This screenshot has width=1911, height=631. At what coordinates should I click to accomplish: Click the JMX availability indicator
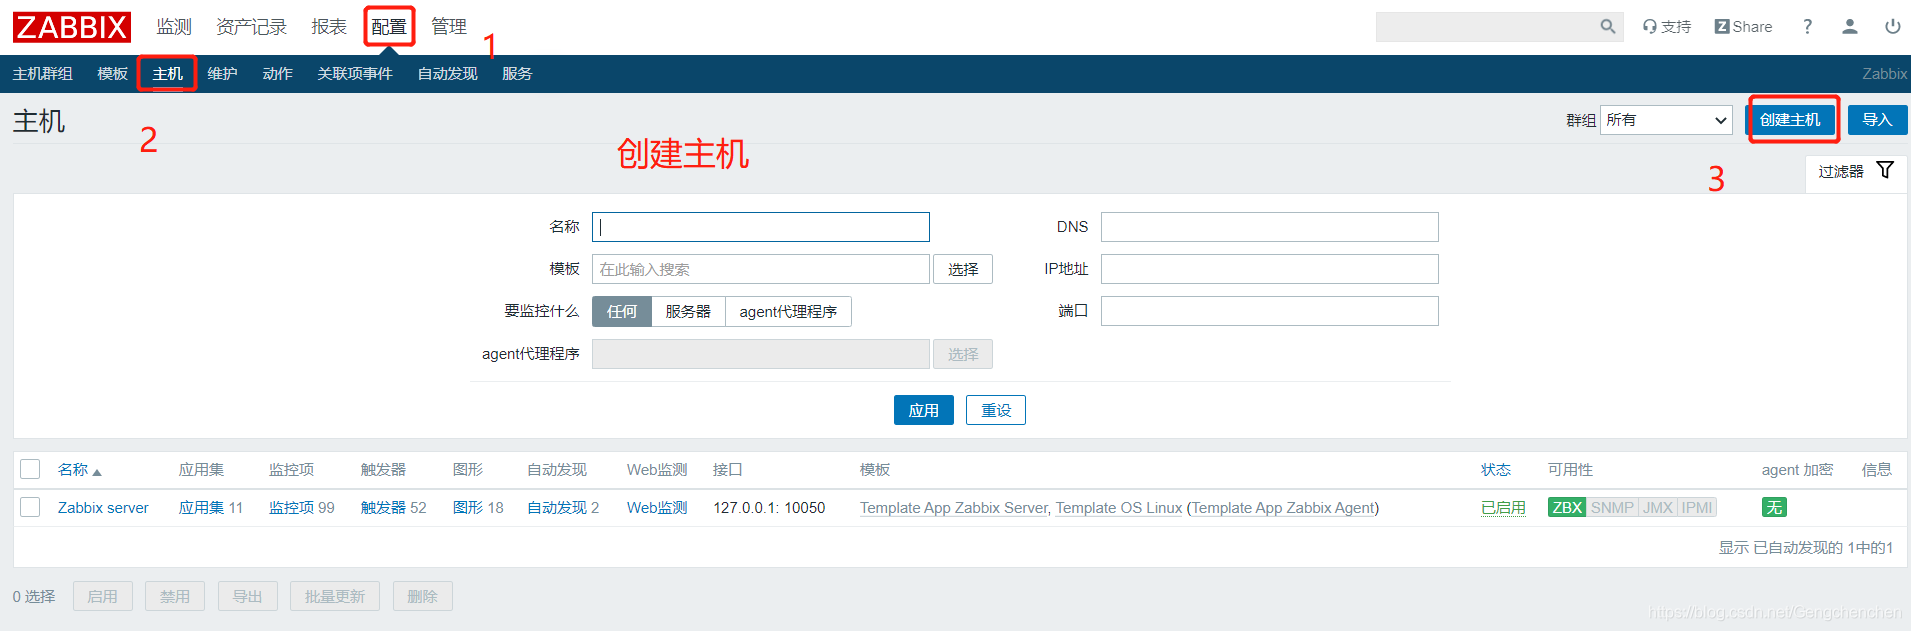(x=1657, y=508)
